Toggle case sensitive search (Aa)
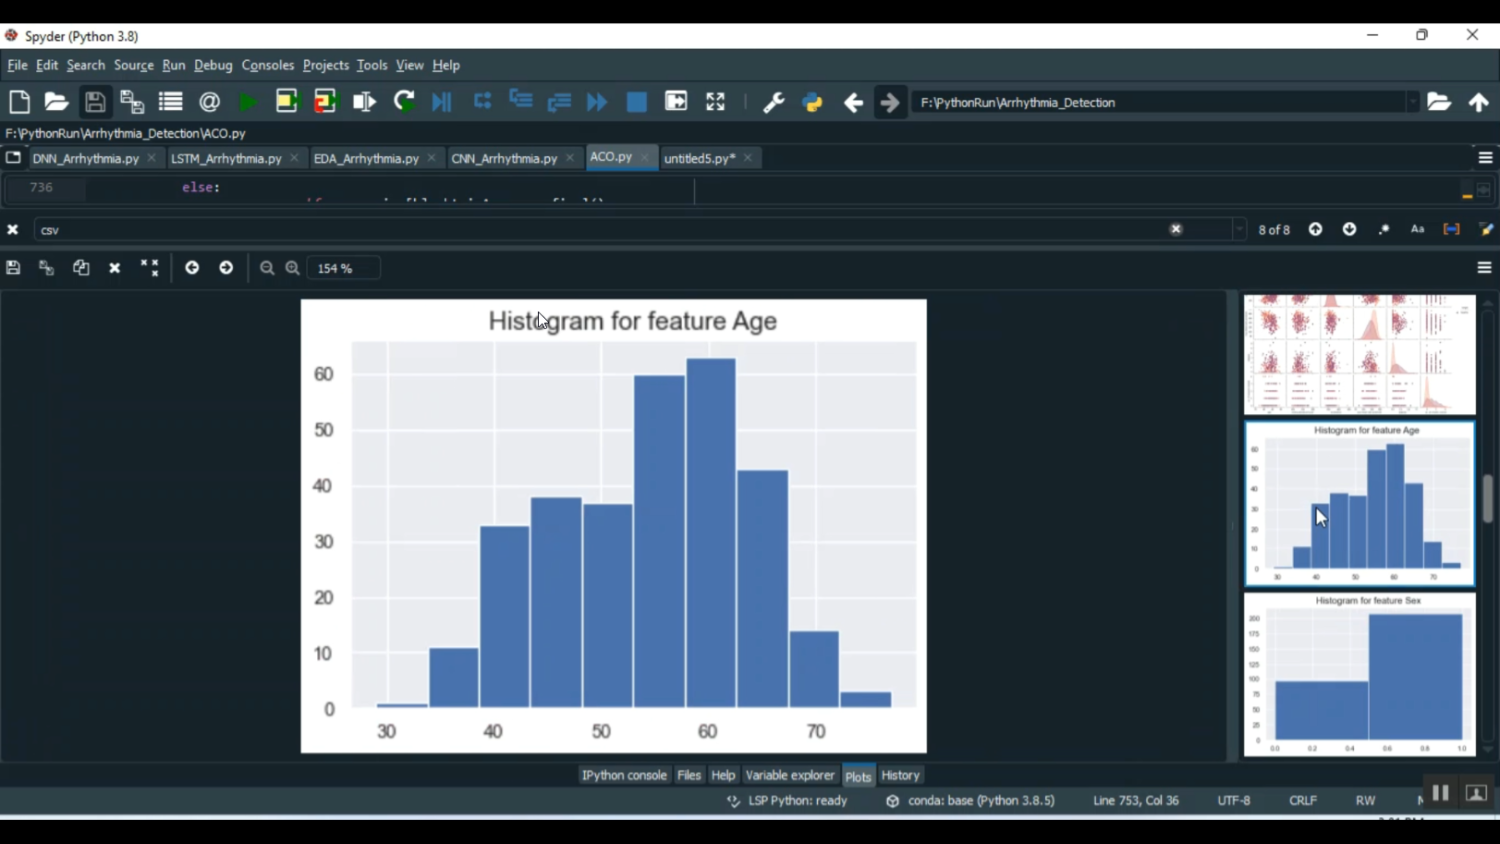 (1417, 230)
